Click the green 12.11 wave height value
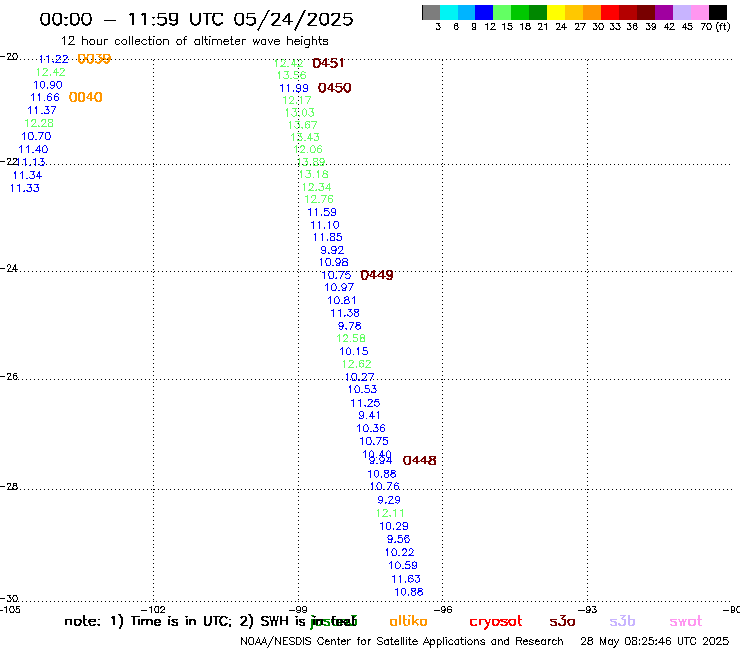 pyautogui.click(x=390, y=513)
